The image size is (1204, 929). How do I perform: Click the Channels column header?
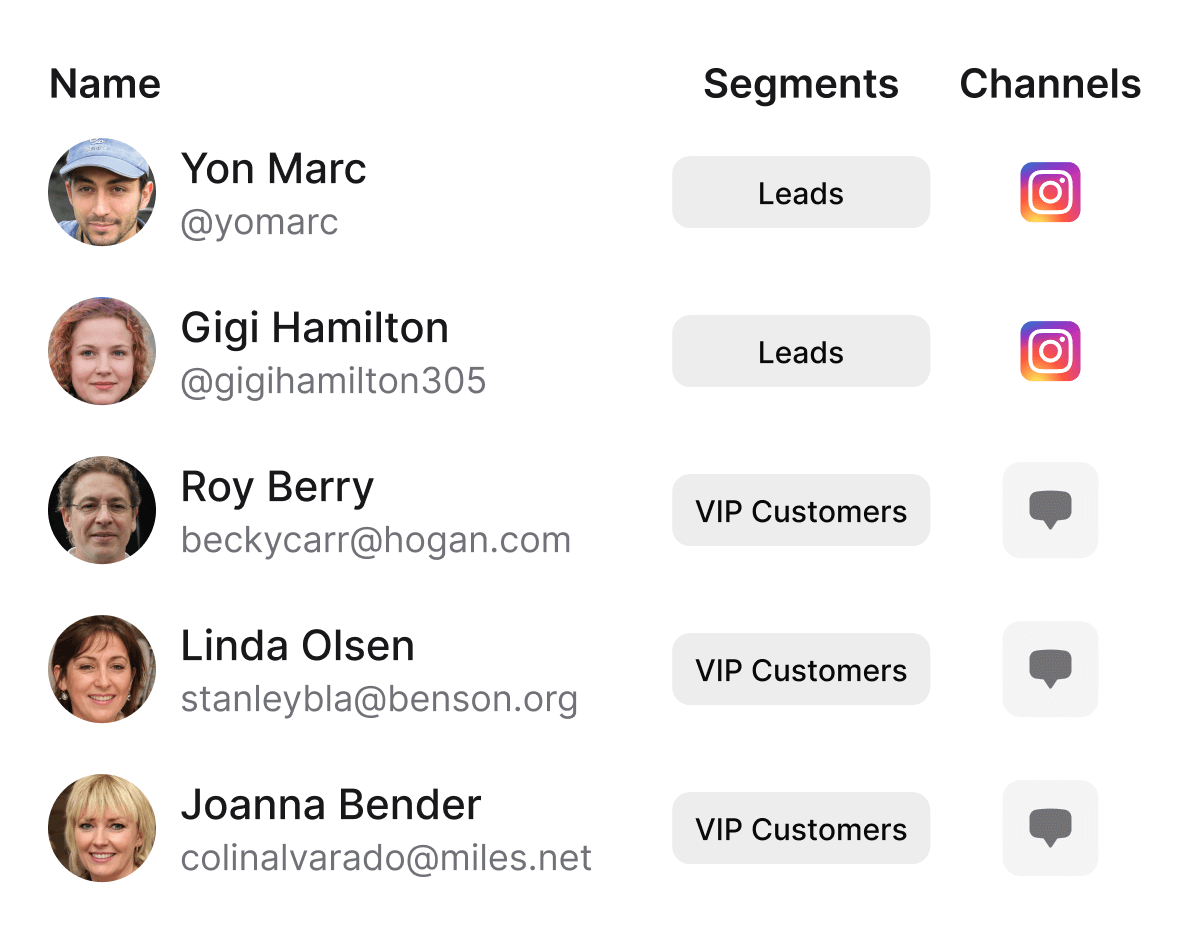coord(1050,84)
